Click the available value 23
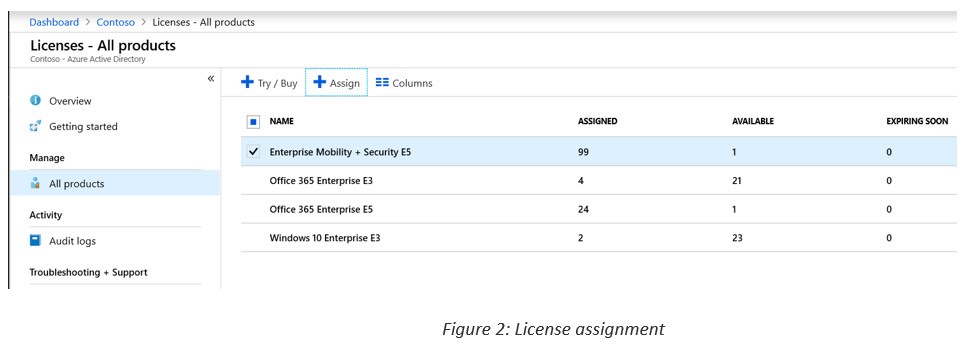 coord(737,238)
